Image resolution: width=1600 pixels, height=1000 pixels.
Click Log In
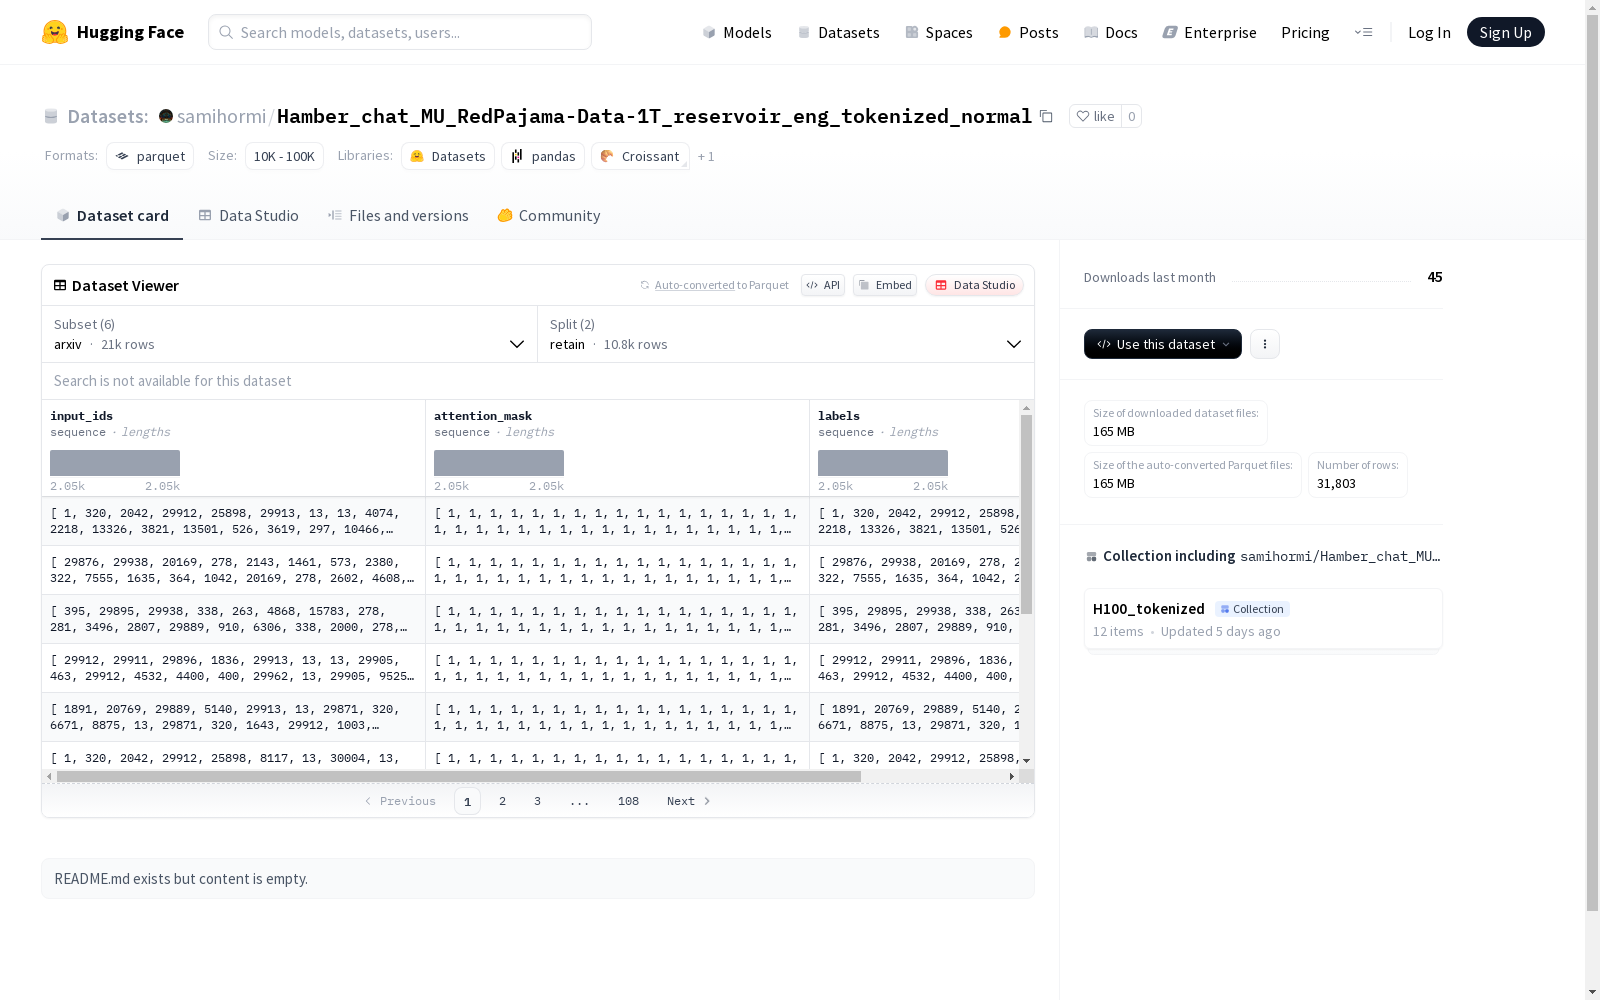point(1429,32)
